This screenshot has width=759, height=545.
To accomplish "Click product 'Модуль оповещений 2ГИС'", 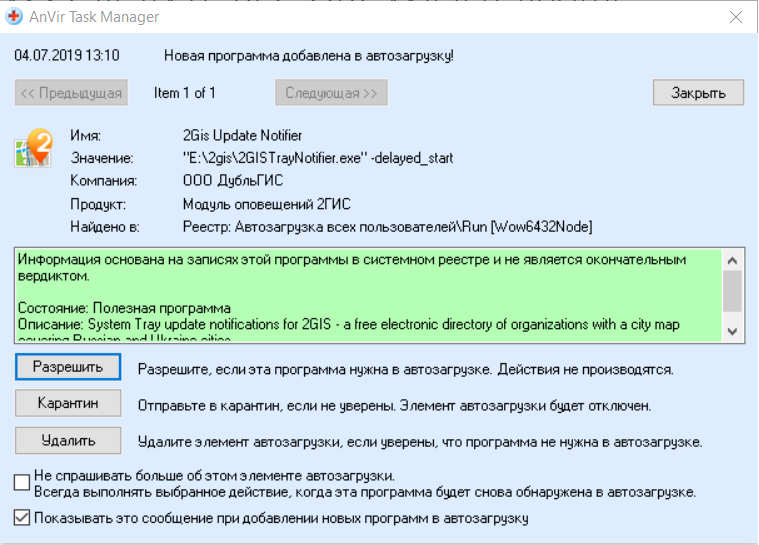I will point(266,204).
